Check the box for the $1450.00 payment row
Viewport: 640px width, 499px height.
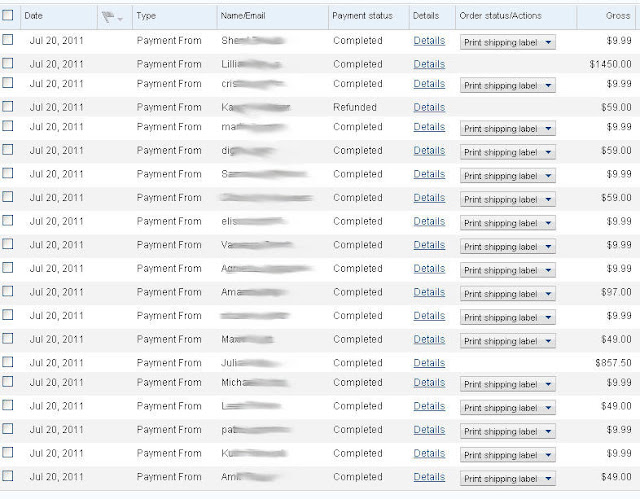coord(7,63)
